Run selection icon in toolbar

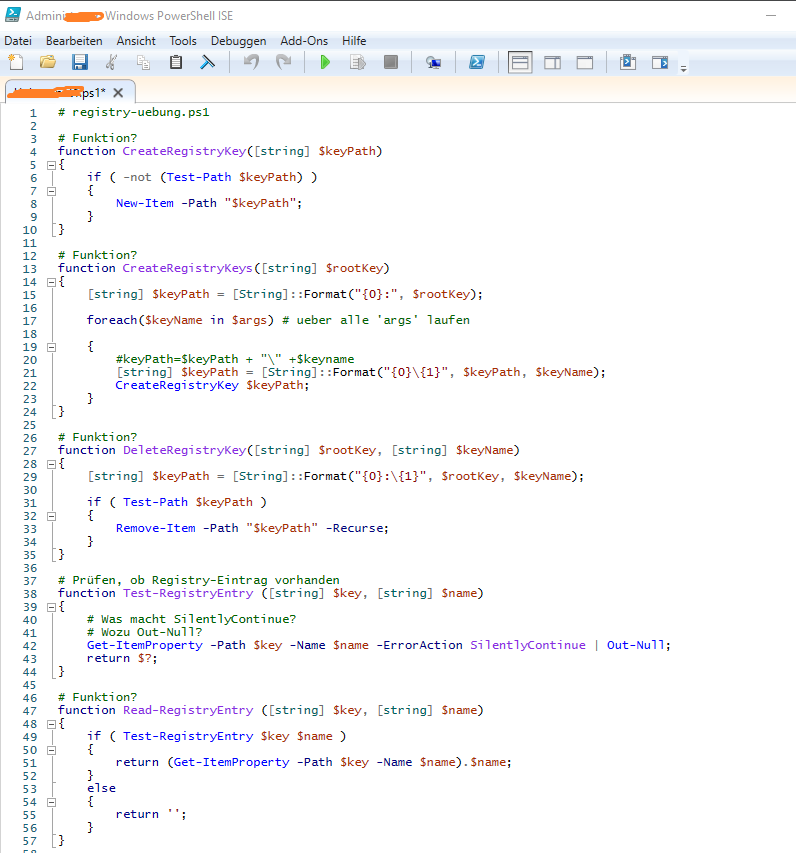pos(357,63)
